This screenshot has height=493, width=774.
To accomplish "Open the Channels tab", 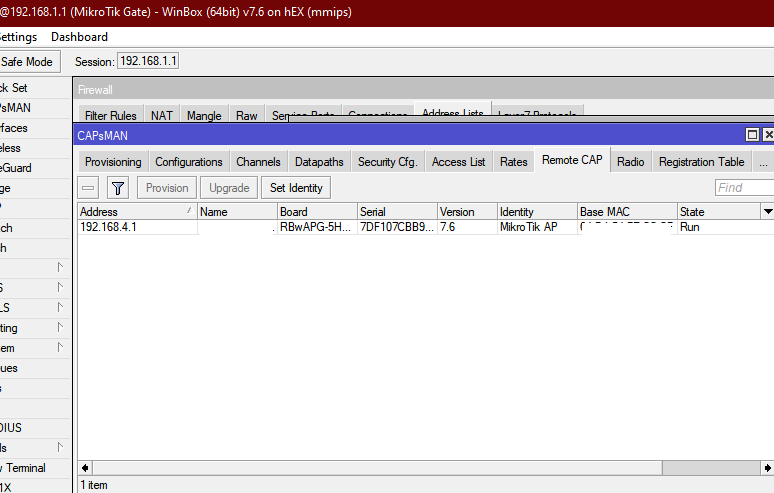I will (x=258, y=162).
